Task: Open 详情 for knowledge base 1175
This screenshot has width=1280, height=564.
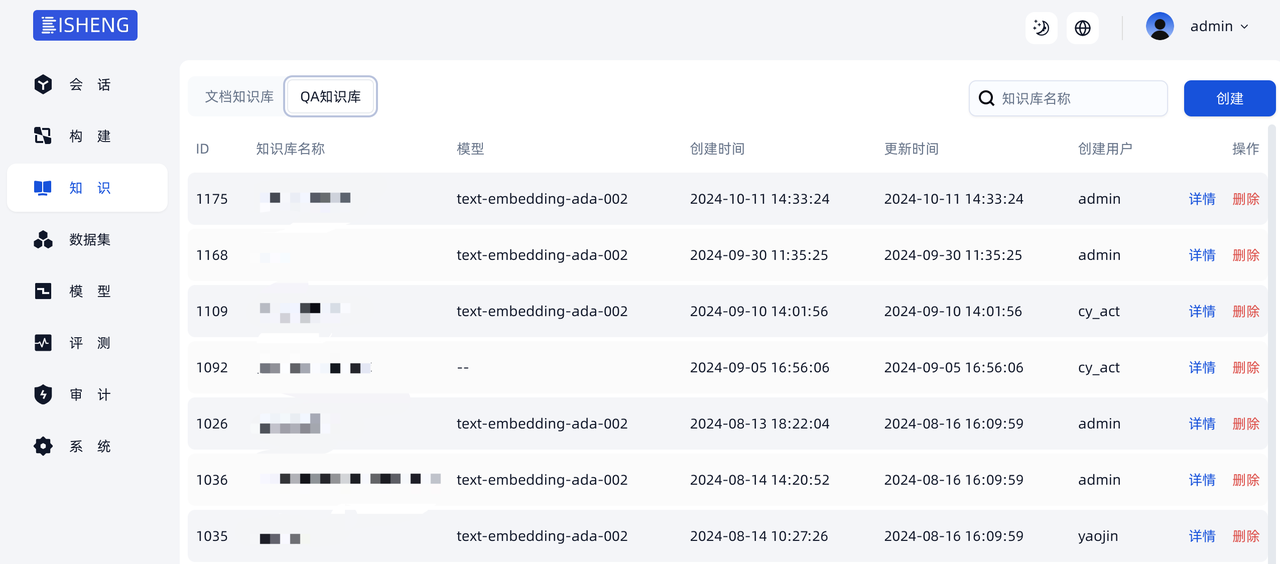Action: pos(1202,199)
